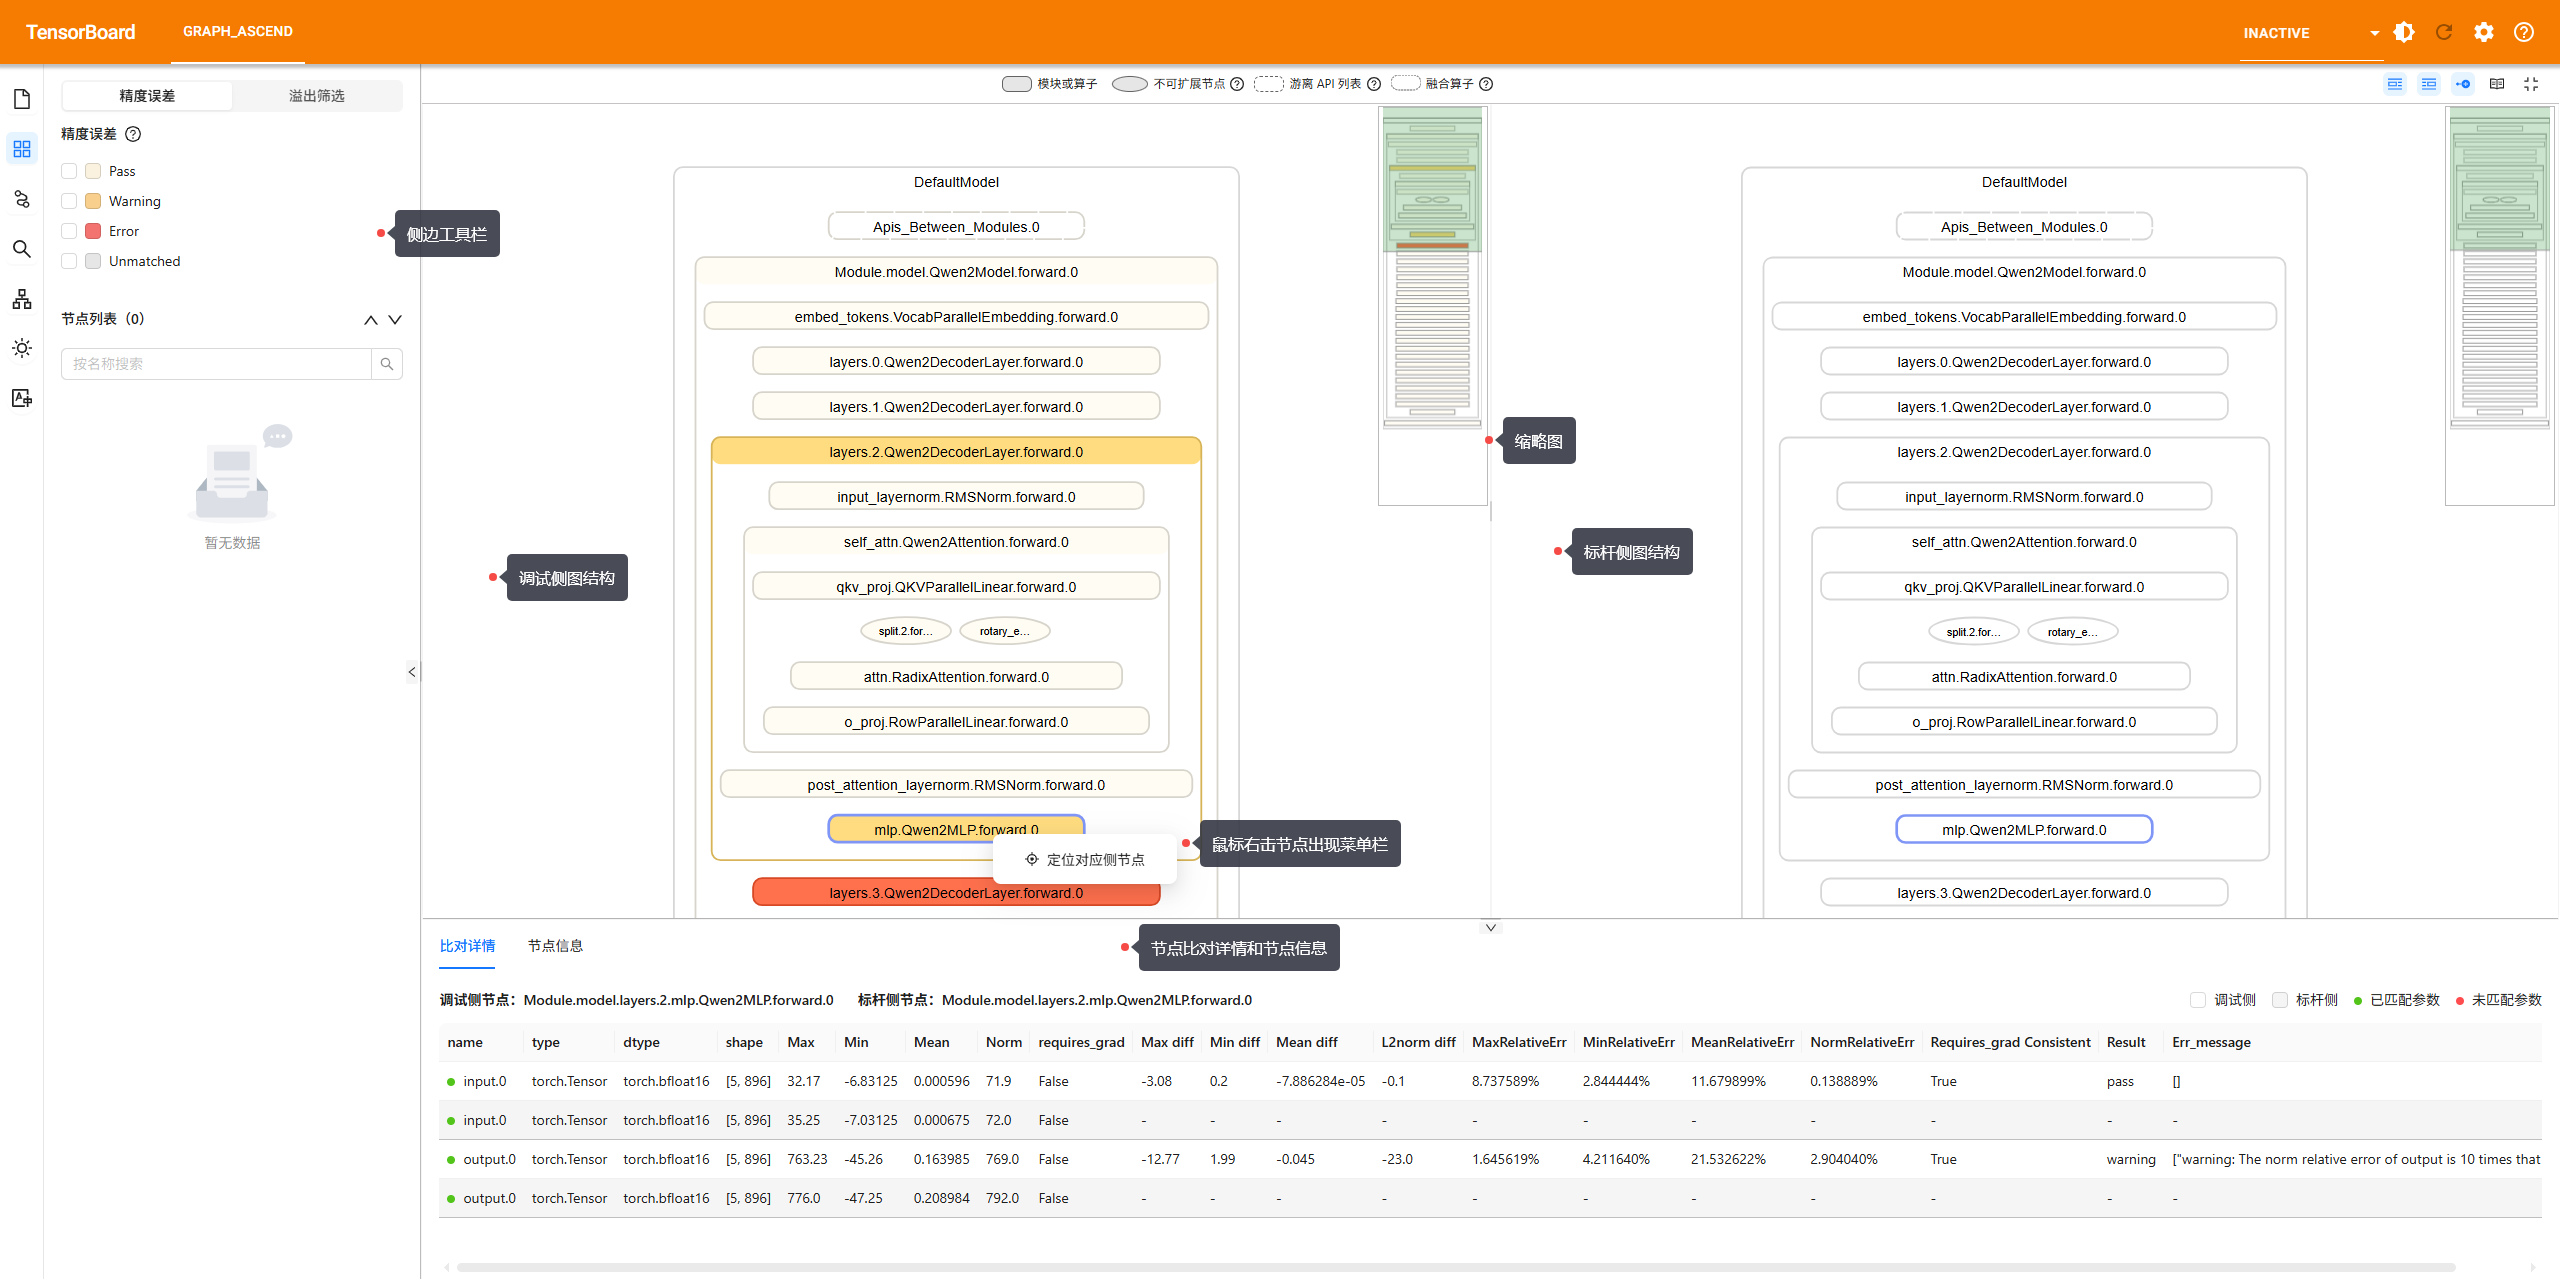Tick the 调试侧 checkbox above table
The width and height of the screenshot is (2560, 1279).
[2198, 1000]
